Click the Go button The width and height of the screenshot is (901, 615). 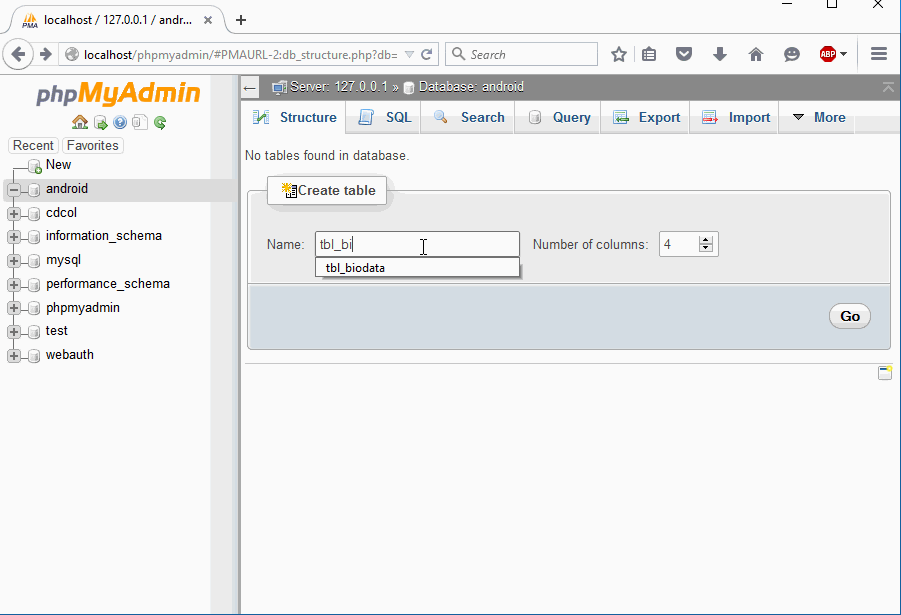(850, 316)
